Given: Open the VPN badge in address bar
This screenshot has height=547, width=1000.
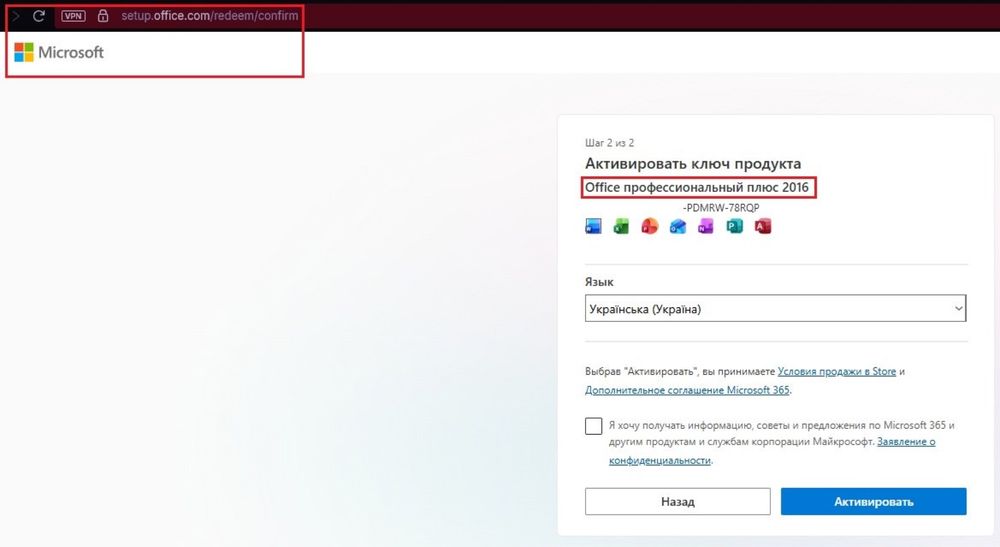Looking at the screenshot, I should point(73,16).
